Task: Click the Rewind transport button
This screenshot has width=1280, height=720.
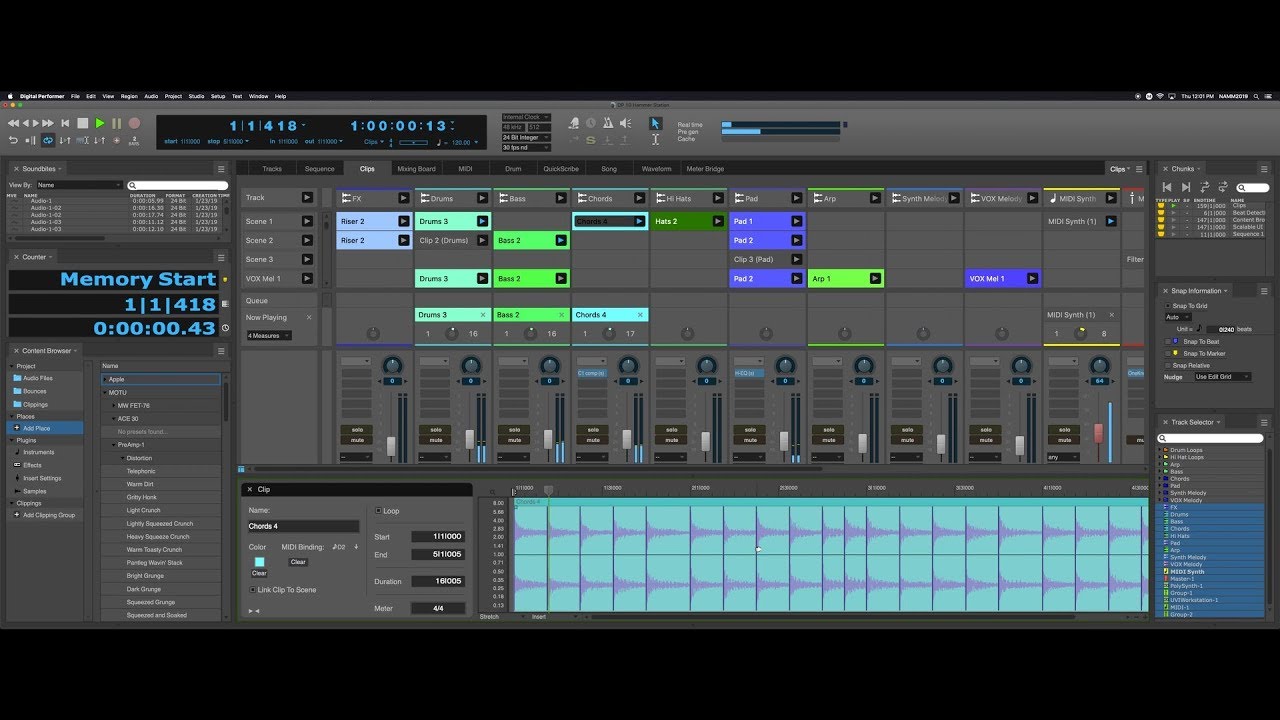Action: point(13,124)
